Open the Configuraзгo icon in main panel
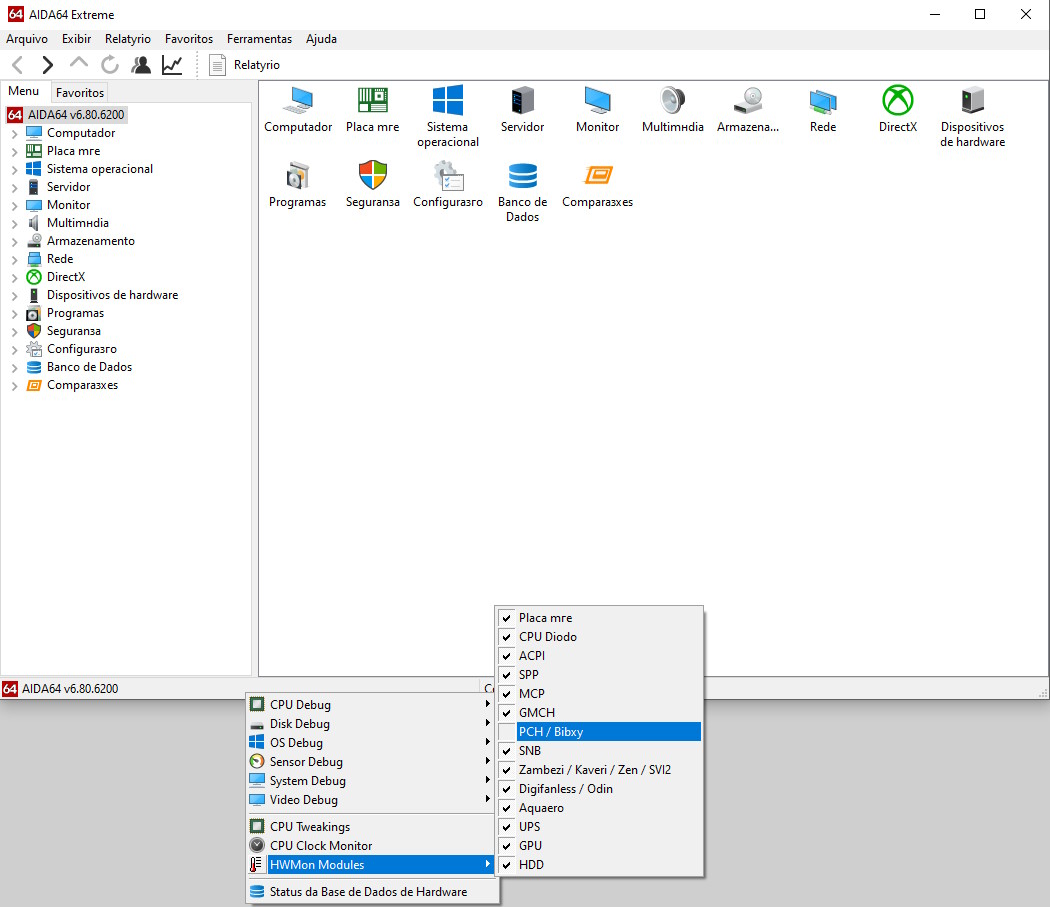This screenshot has width=1050, height=907. [448, 176]
